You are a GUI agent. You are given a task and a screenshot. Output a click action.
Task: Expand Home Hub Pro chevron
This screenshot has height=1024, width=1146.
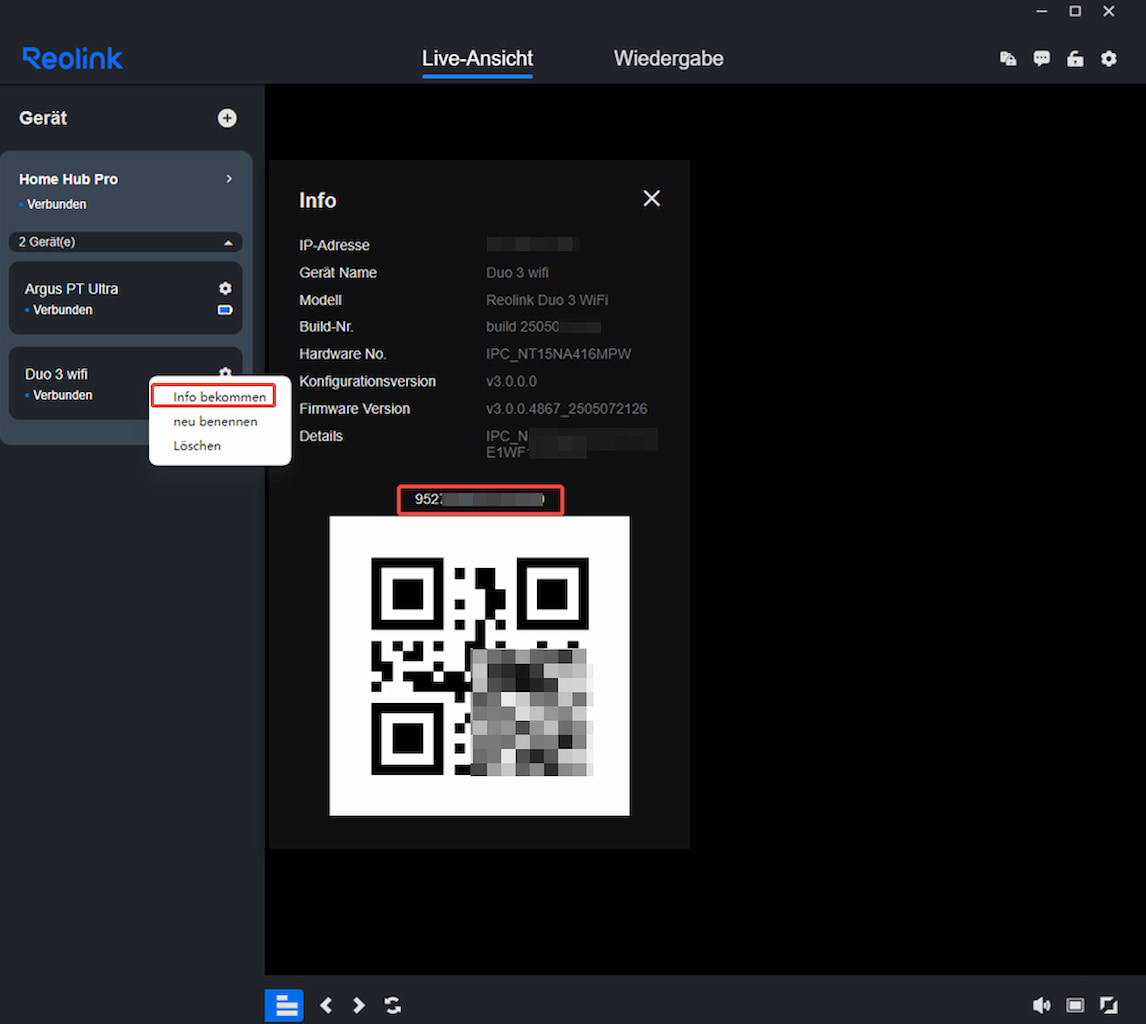click(x=229, y=179)
